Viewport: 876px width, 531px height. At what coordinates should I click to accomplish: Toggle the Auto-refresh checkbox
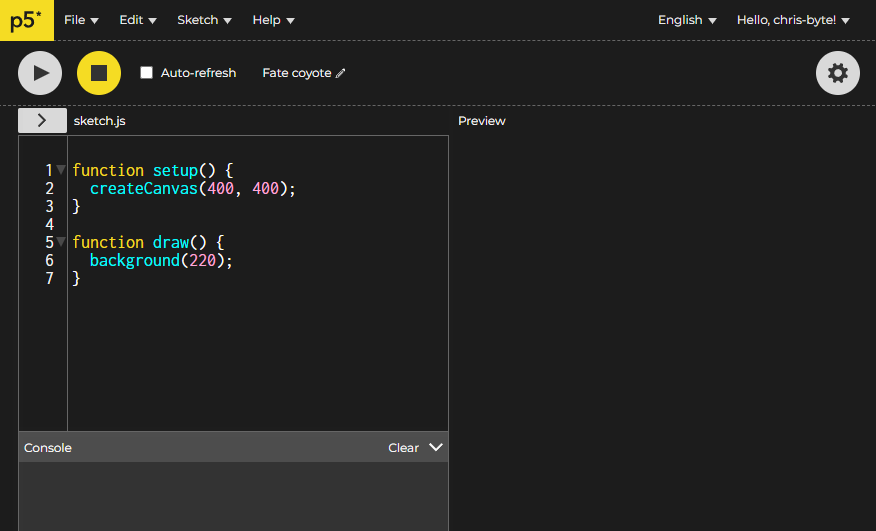147,73
